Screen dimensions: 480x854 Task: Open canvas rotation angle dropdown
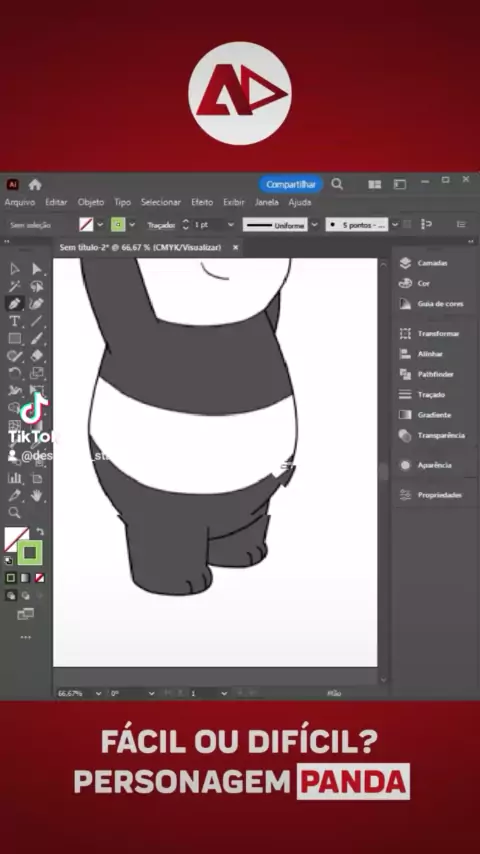click(151, 693)
